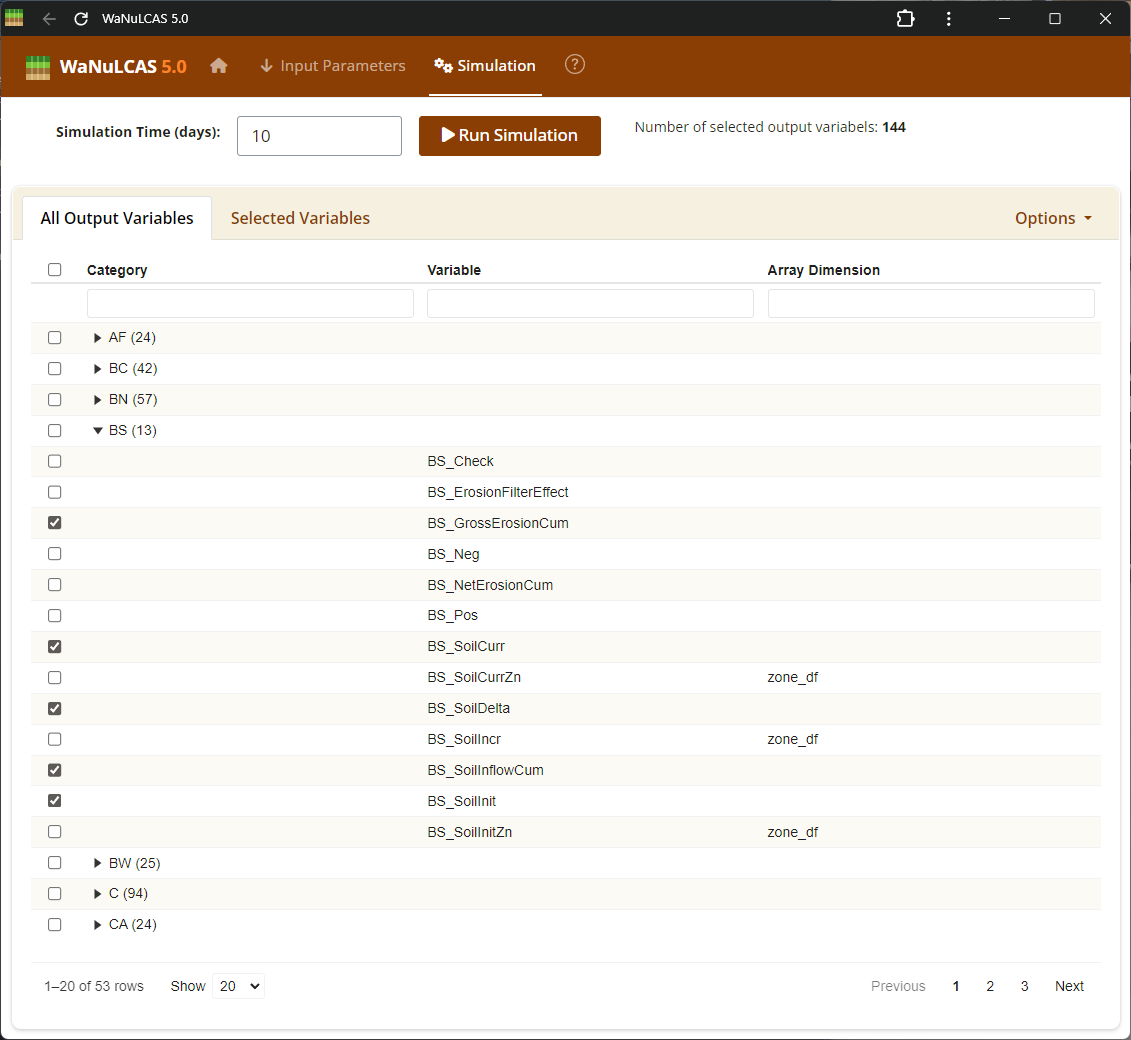This screenshot has height=1040, width=1131.
Task: Open the Show rows-per-page dropdown
Action: point(240,986)
